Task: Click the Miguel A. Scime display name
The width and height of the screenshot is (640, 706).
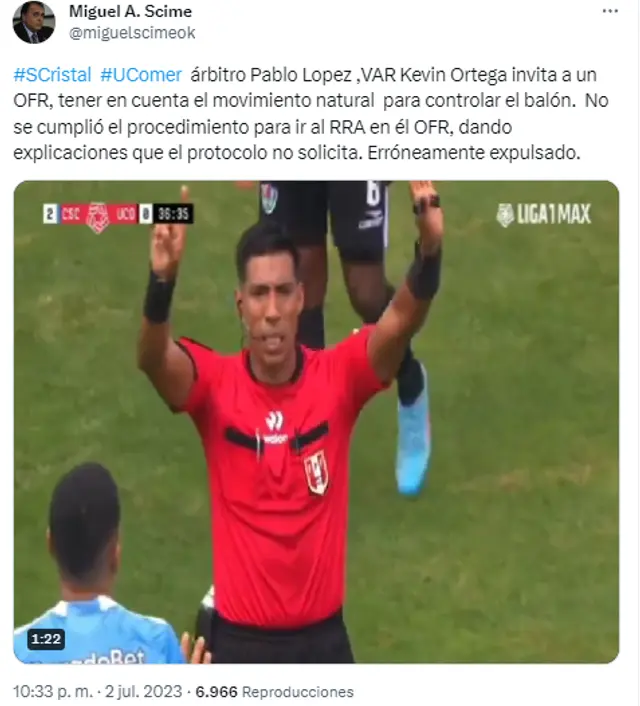Action: point(130,11)
